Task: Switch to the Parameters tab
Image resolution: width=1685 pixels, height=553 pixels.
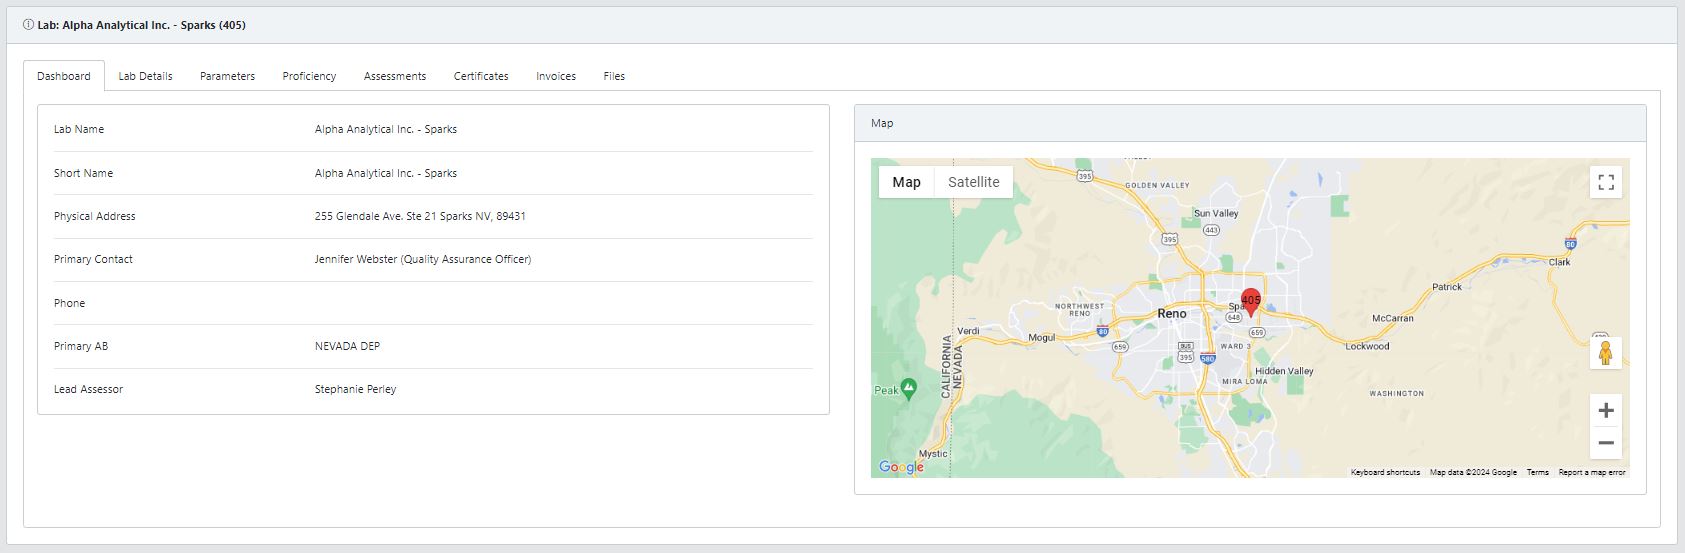Action: (227, 76)
